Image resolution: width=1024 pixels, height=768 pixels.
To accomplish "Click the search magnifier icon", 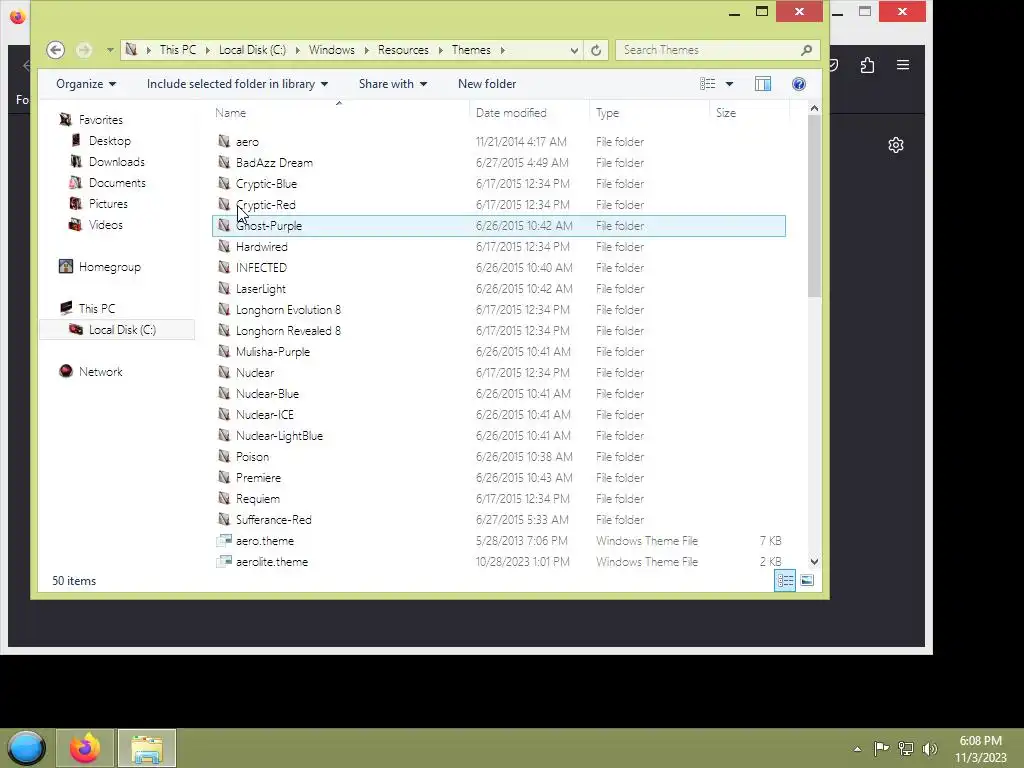I will click(807, 50).
